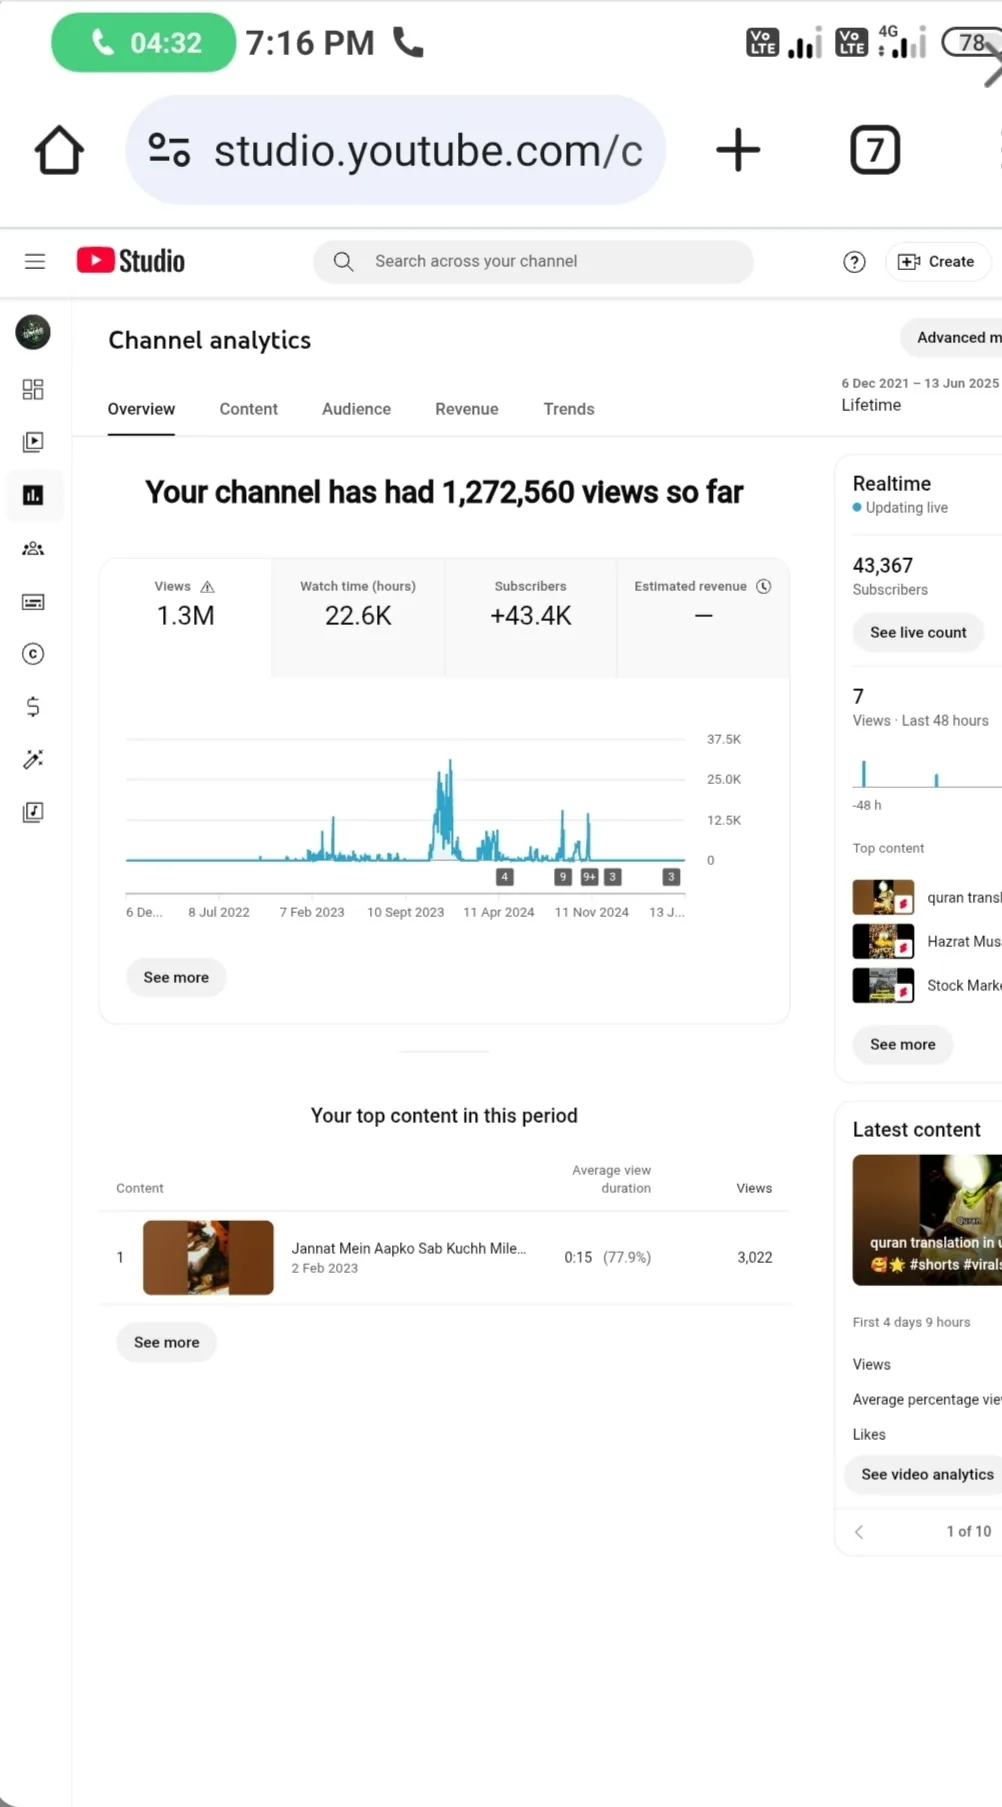
Task: Tap the studio.youtube.com address bar
Action: pyautogui.click(x=395, y=150)
